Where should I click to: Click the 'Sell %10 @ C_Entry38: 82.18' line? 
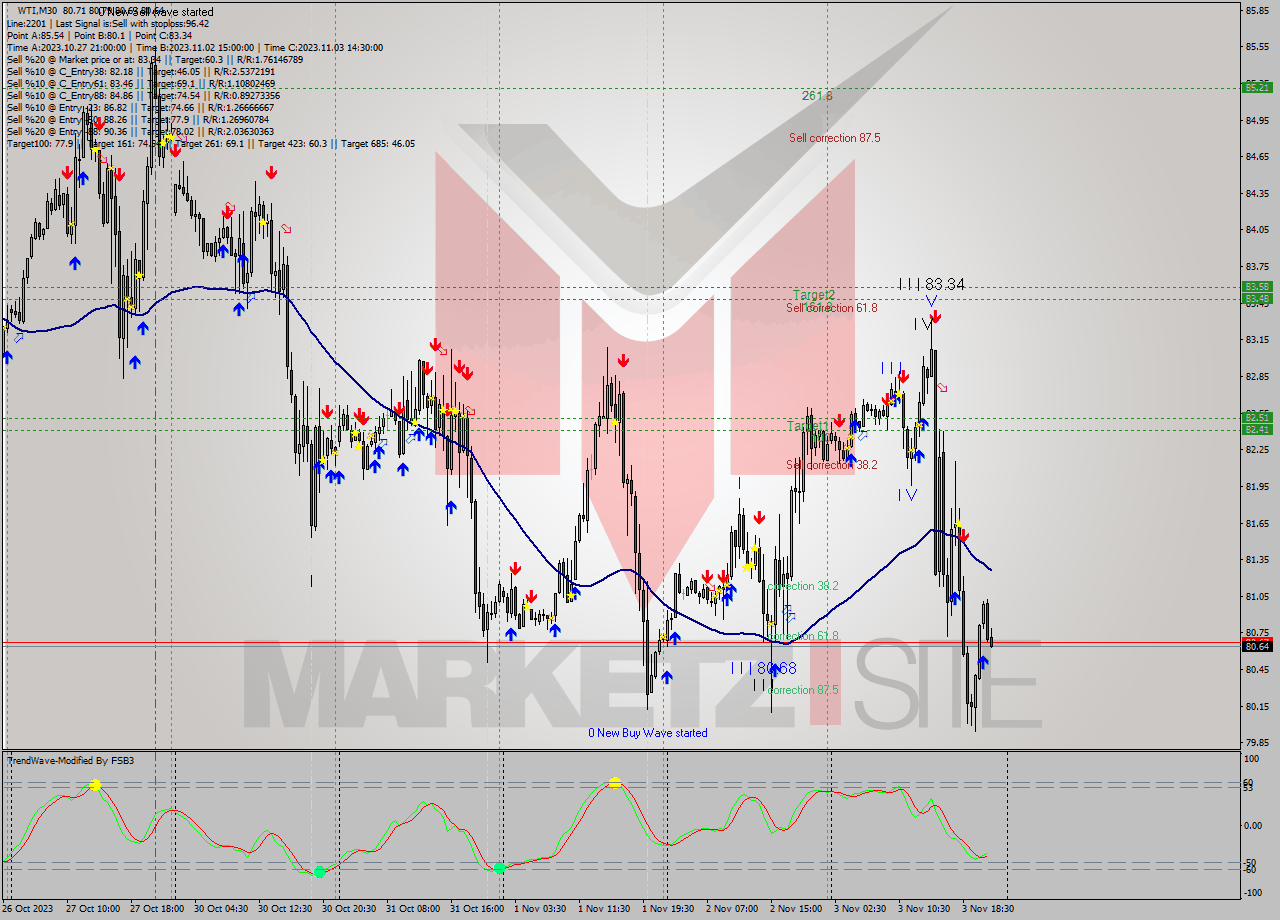point(141,71)
